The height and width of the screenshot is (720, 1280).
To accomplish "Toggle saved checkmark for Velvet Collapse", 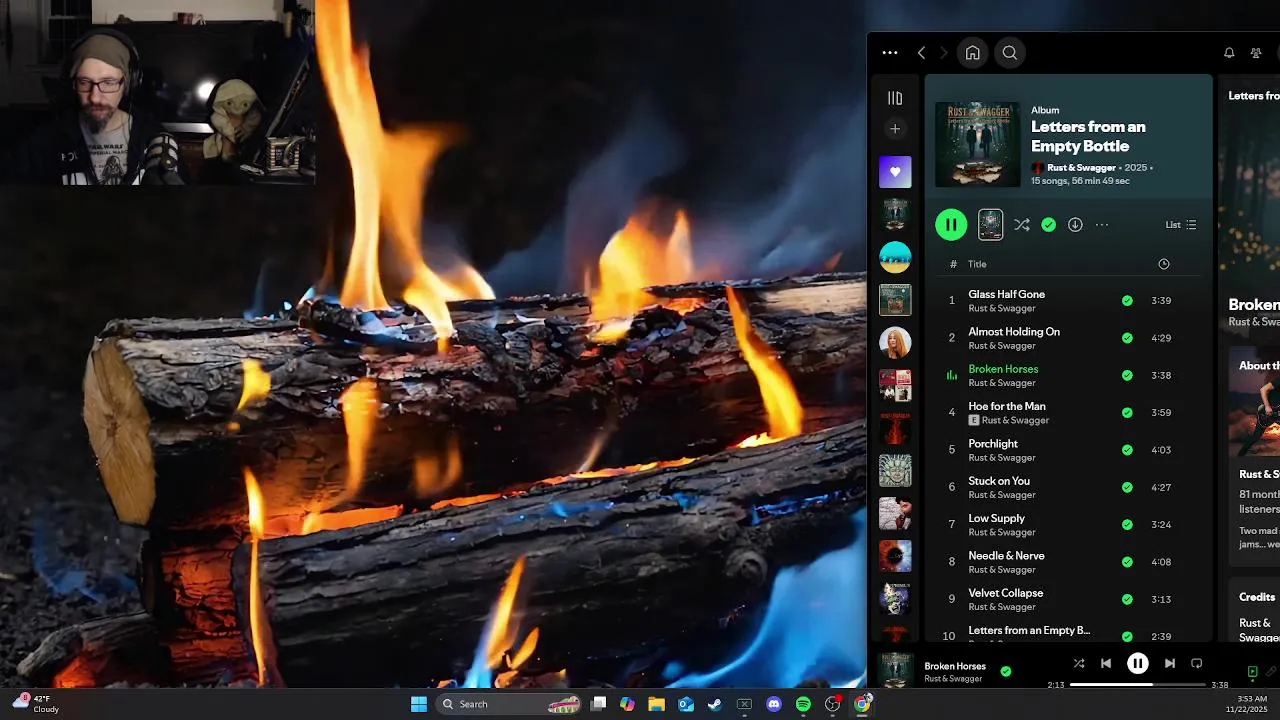I will pyautogui.click(x=1127, y=600).
